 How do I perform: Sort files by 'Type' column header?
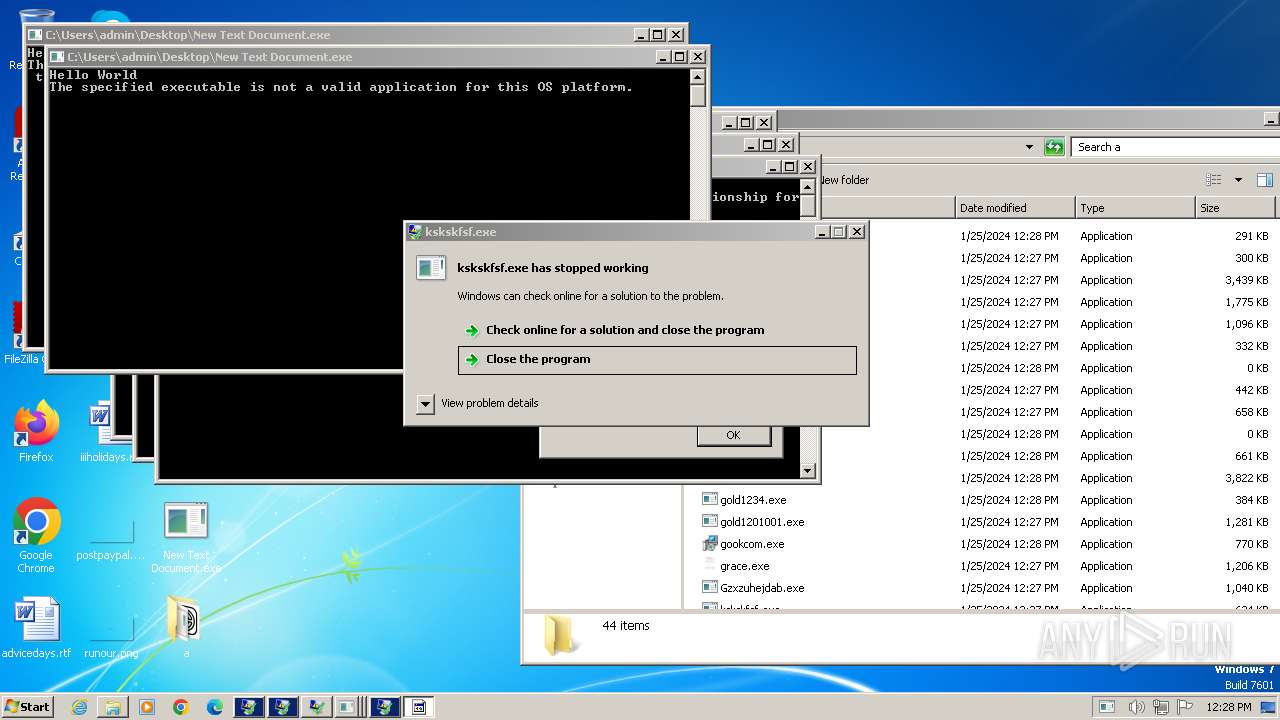1135,208
